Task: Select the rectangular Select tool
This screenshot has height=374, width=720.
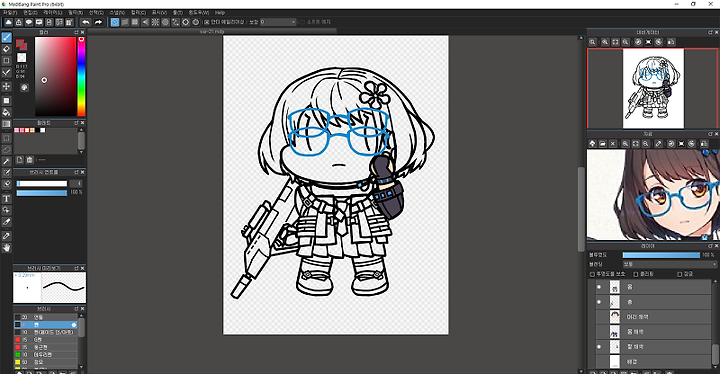Action: click(6, 138)
